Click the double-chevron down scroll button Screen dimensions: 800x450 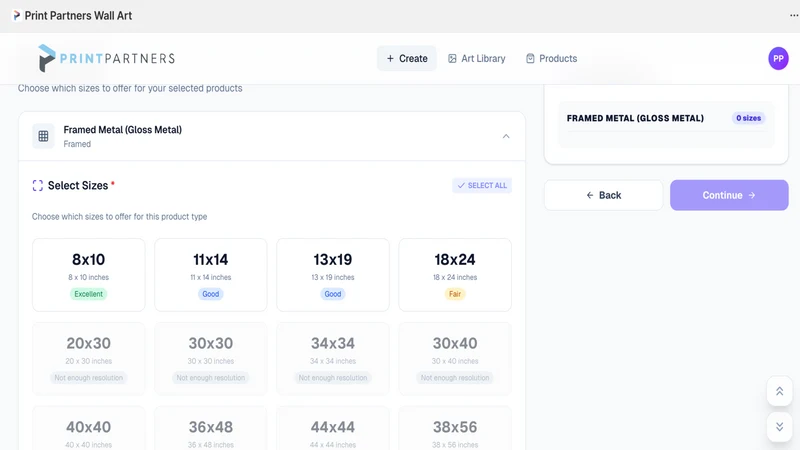click(x=780, y=427)
